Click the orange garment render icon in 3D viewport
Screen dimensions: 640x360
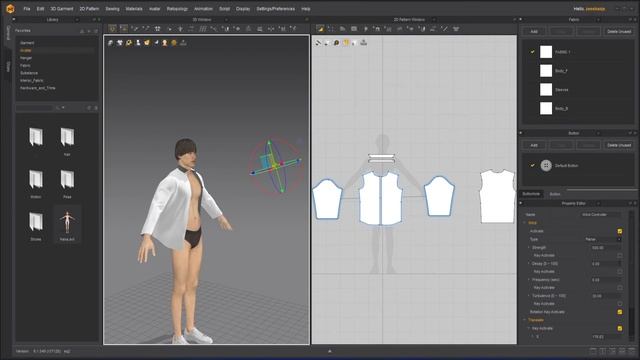click(147, 42)
